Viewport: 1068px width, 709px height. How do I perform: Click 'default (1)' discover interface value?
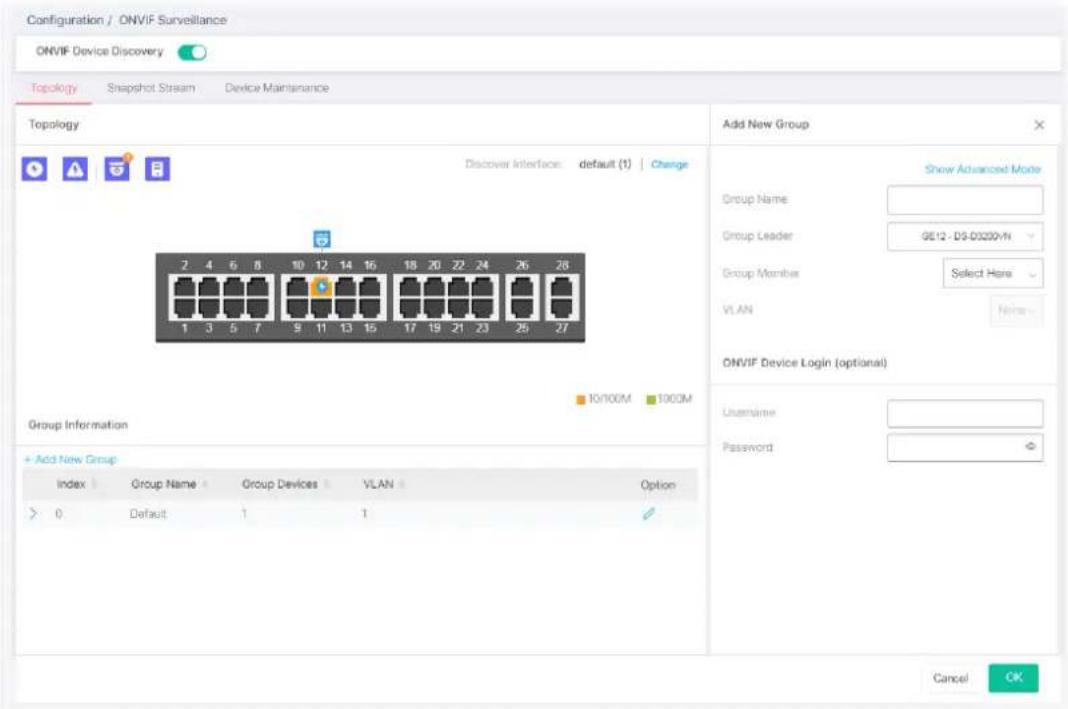tap(605, 164)
